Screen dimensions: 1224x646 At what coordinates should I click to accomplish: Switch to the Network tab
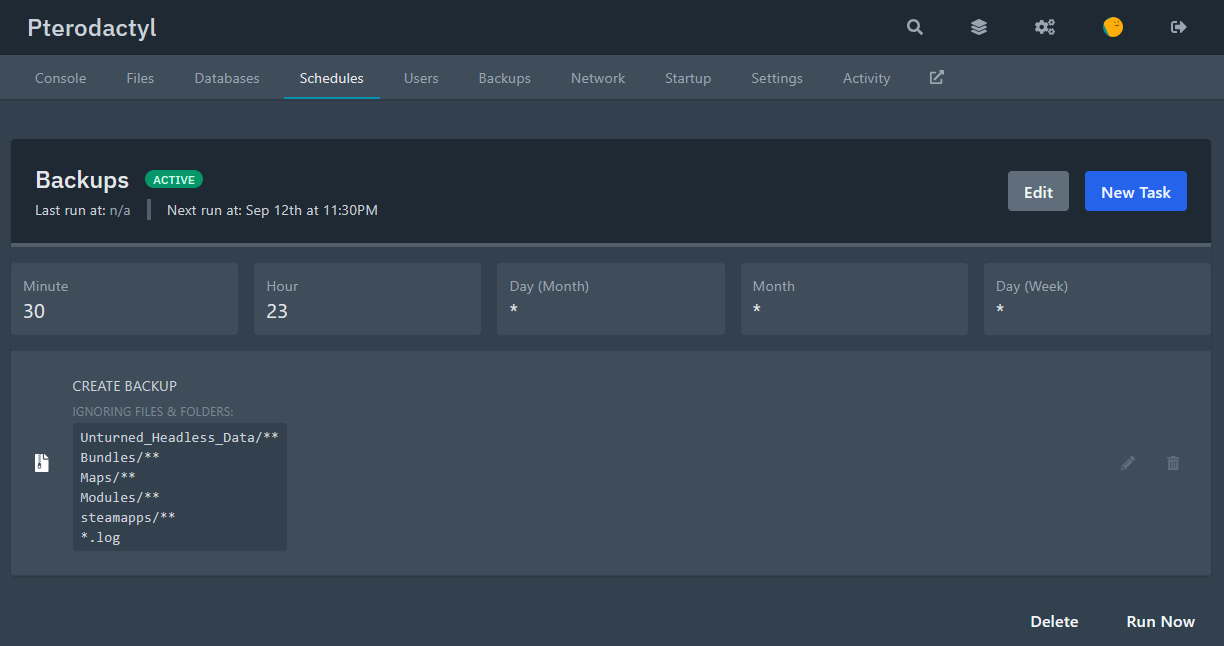[598, 78]
